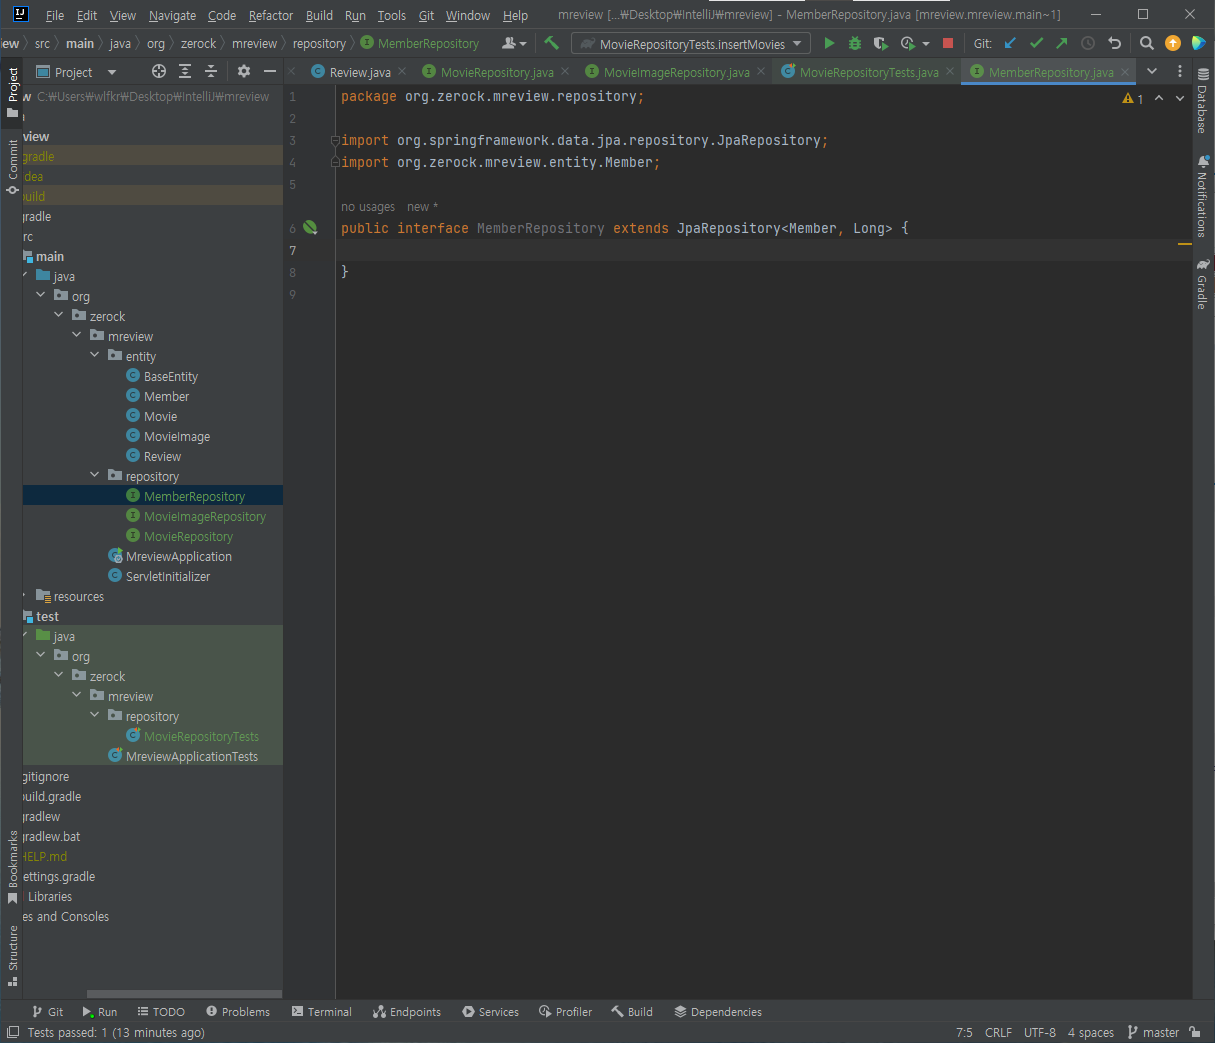Stop the running process with the red square

(x=948, y=43)
